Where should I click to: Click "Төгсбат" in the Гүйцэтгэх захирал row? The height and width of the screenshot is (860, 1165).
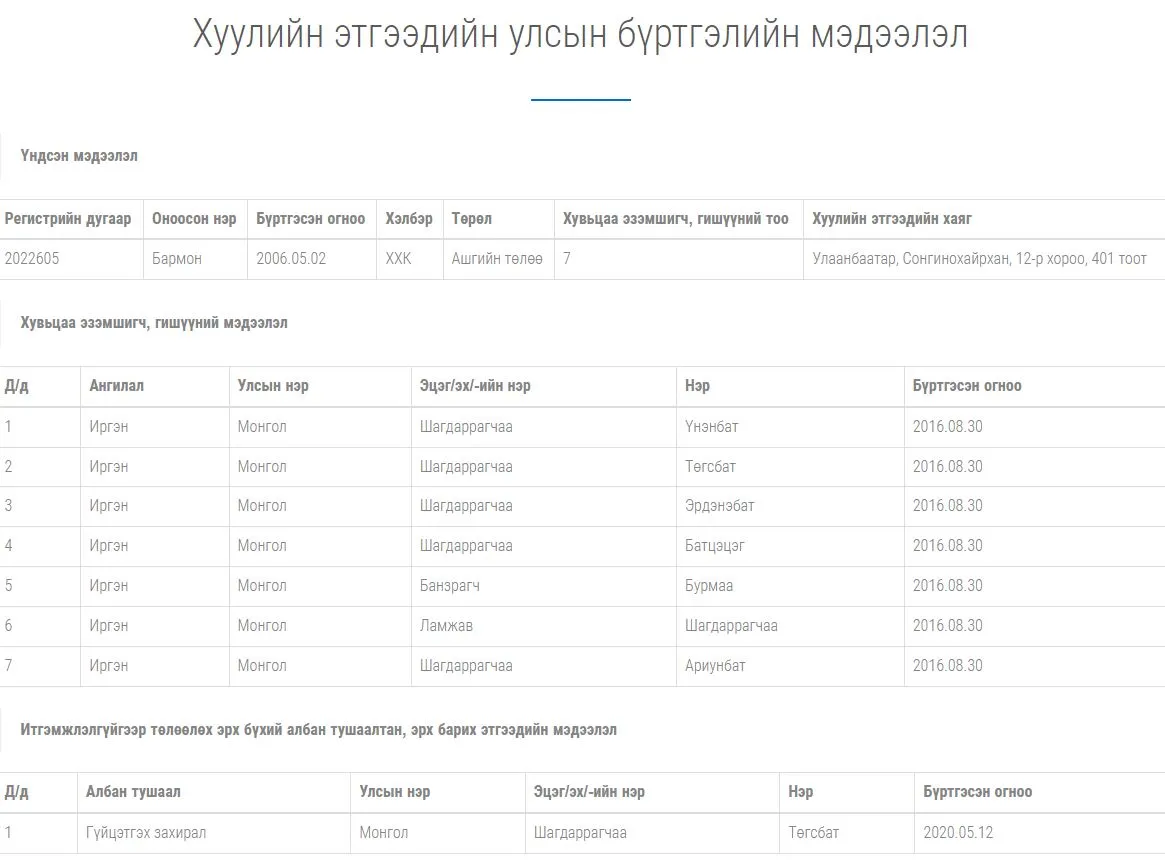pos(814,832)
